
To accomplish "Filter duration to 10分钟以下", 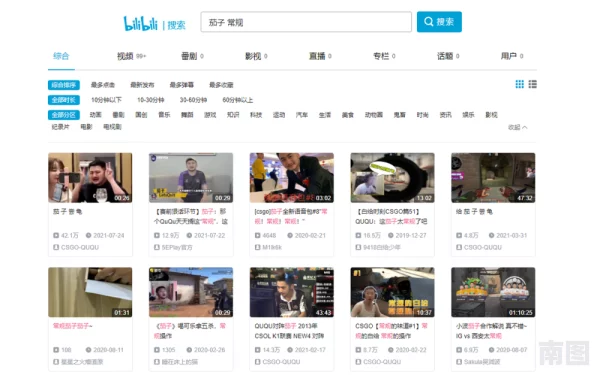I will click(106, 100).
